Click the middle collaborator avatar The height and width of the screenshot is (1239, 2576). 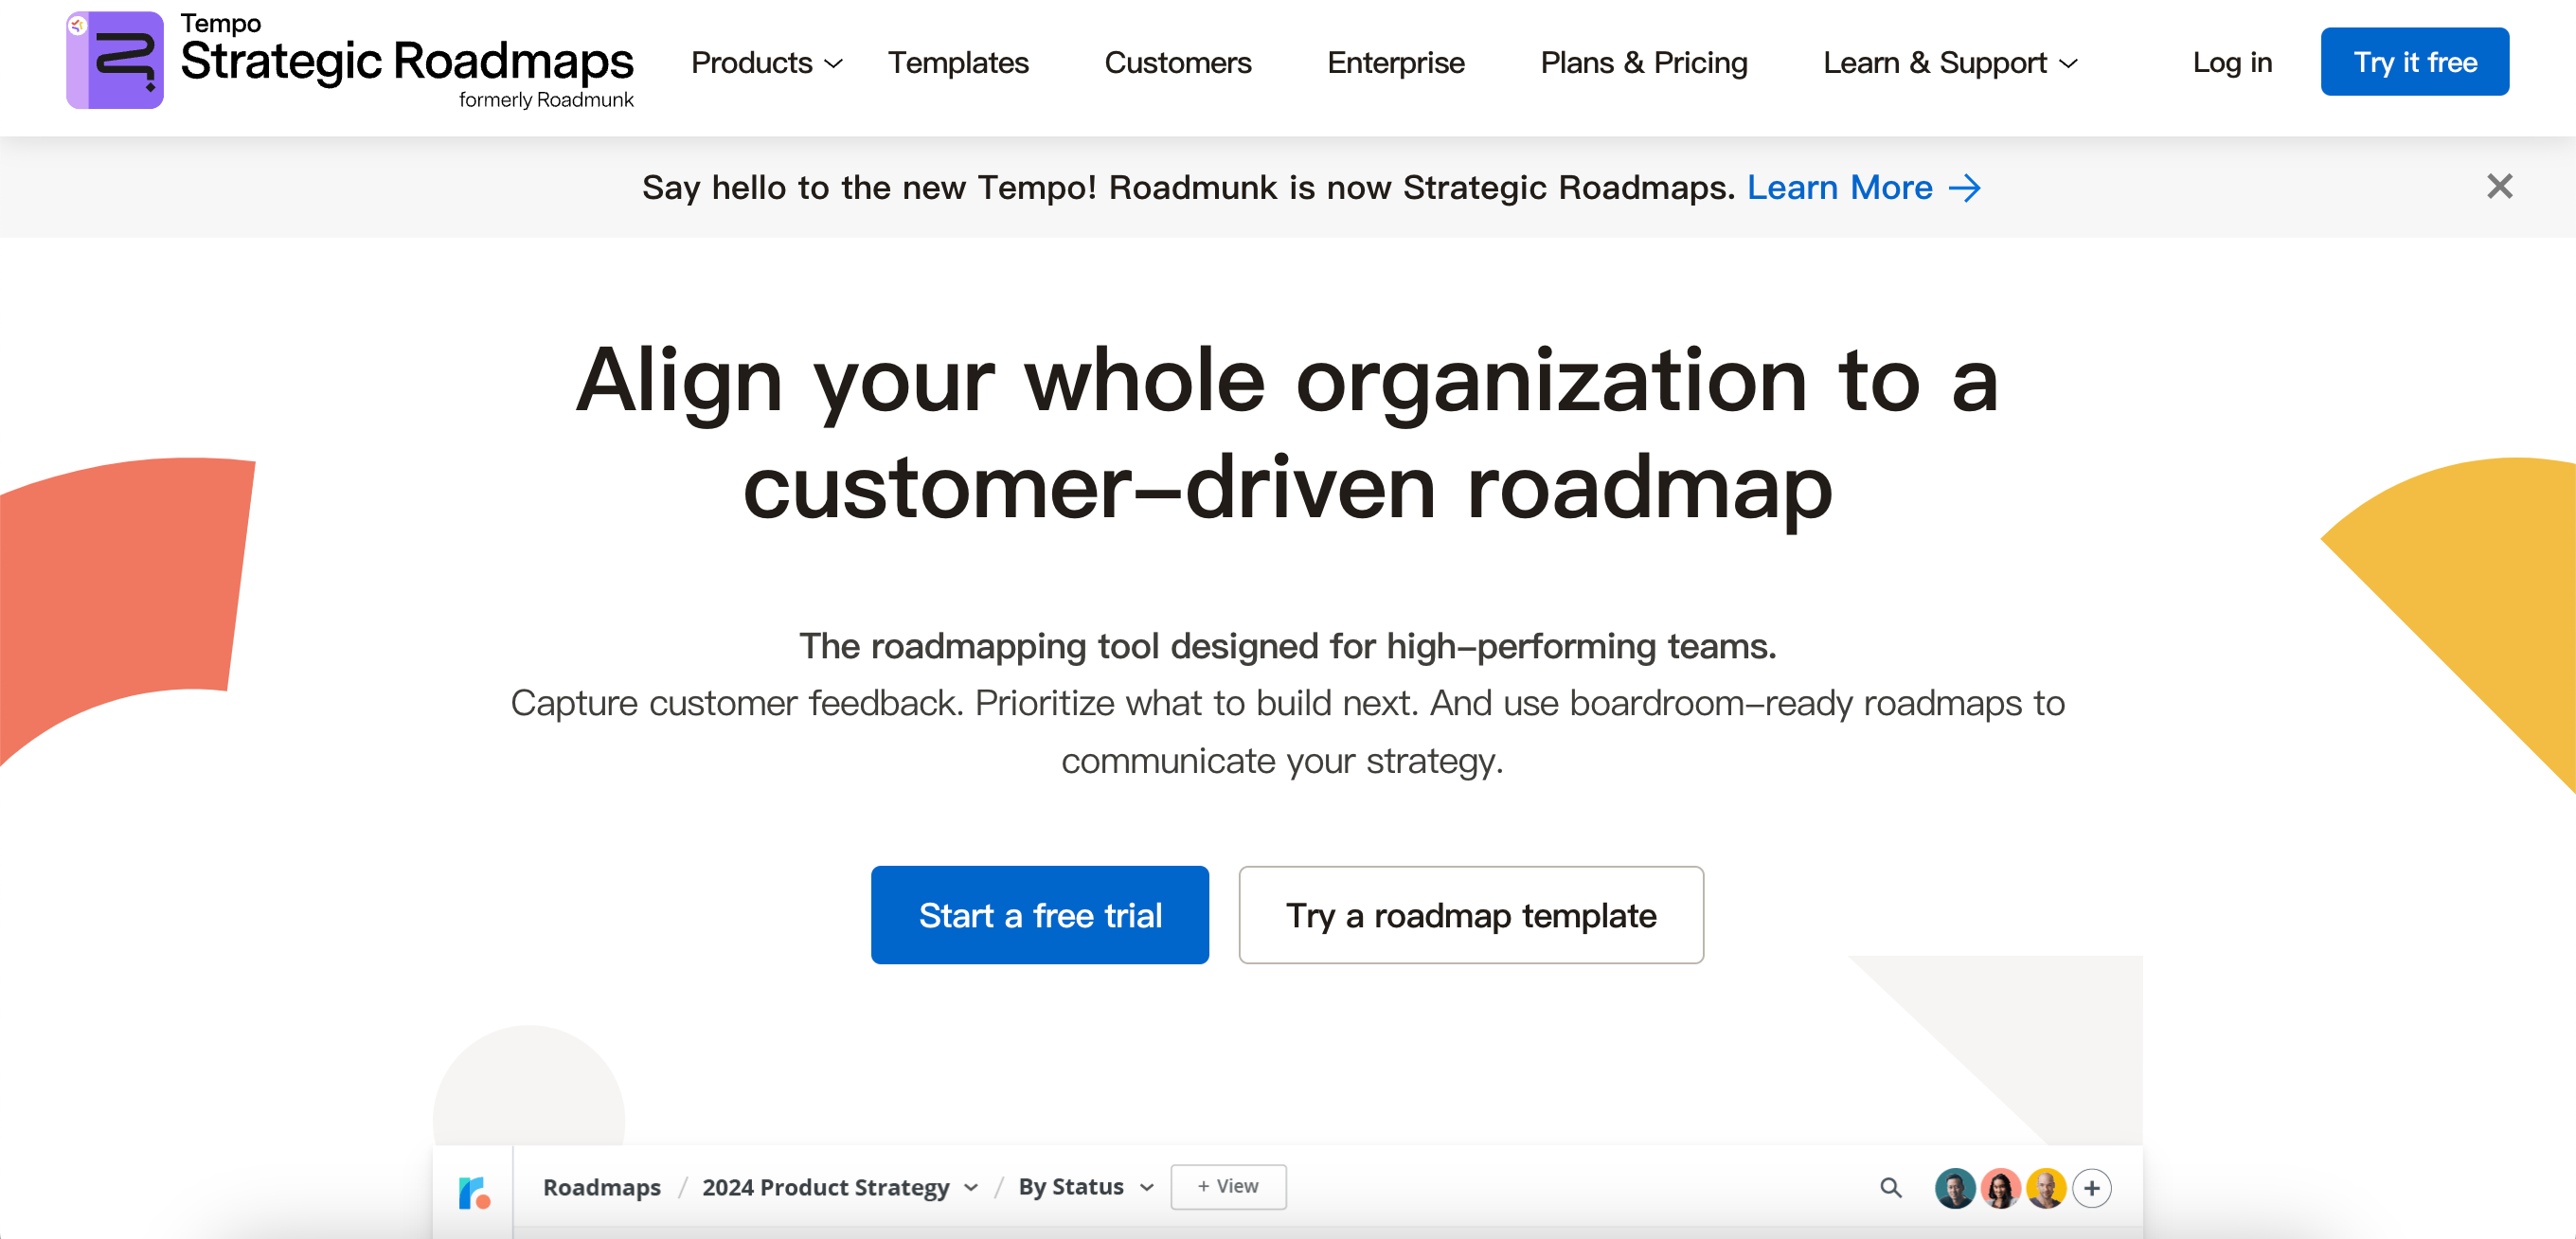1999,1188
